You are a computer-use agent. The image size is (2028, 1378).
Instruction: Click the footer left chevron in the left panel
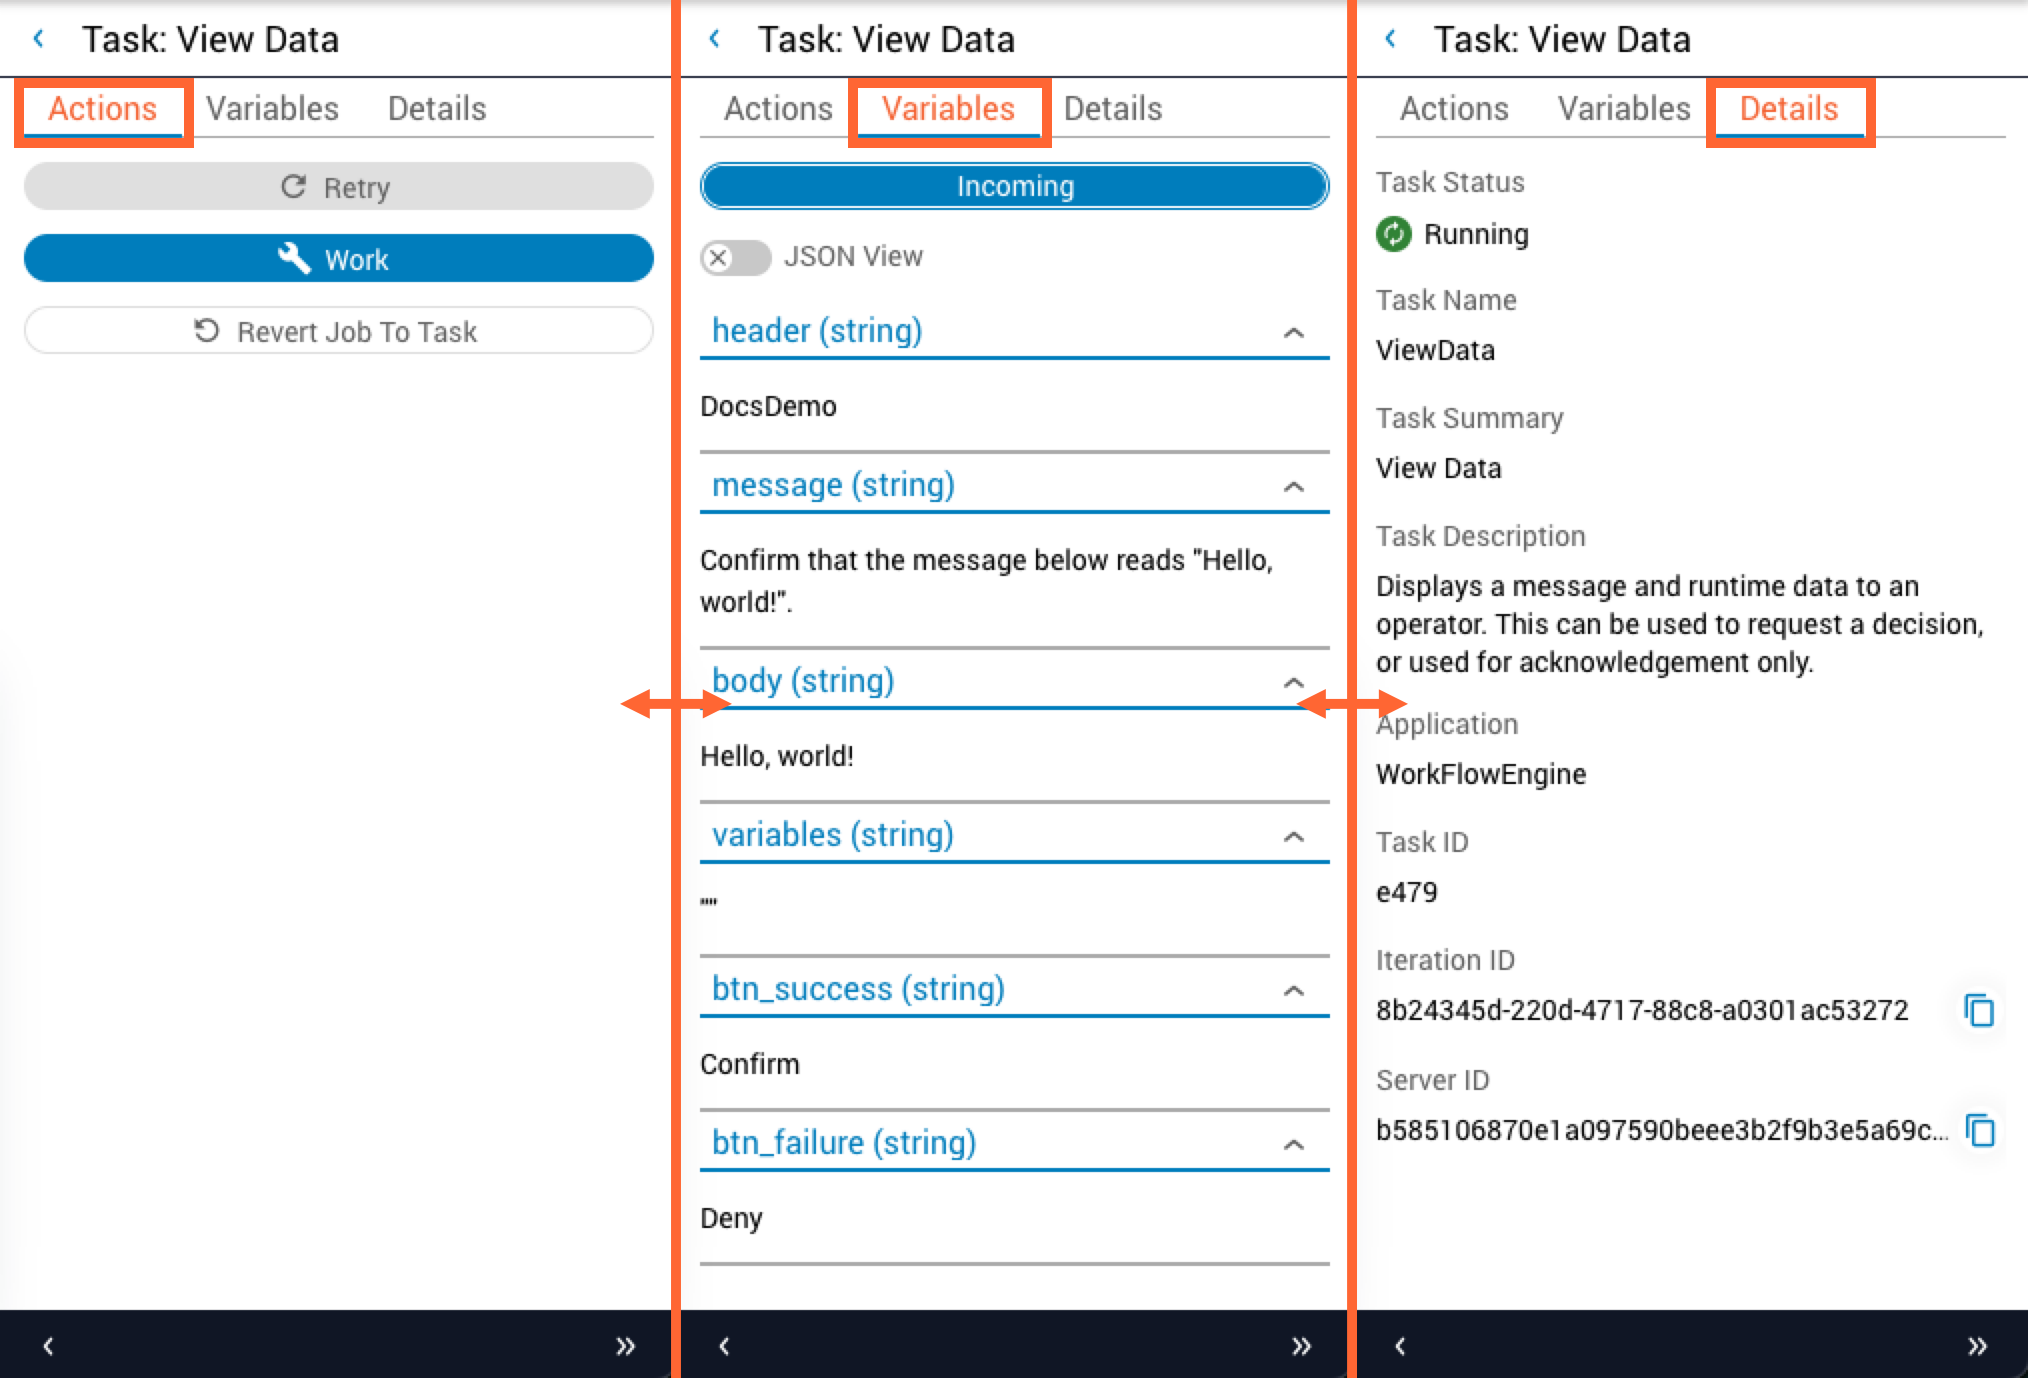pos(48,1346)
